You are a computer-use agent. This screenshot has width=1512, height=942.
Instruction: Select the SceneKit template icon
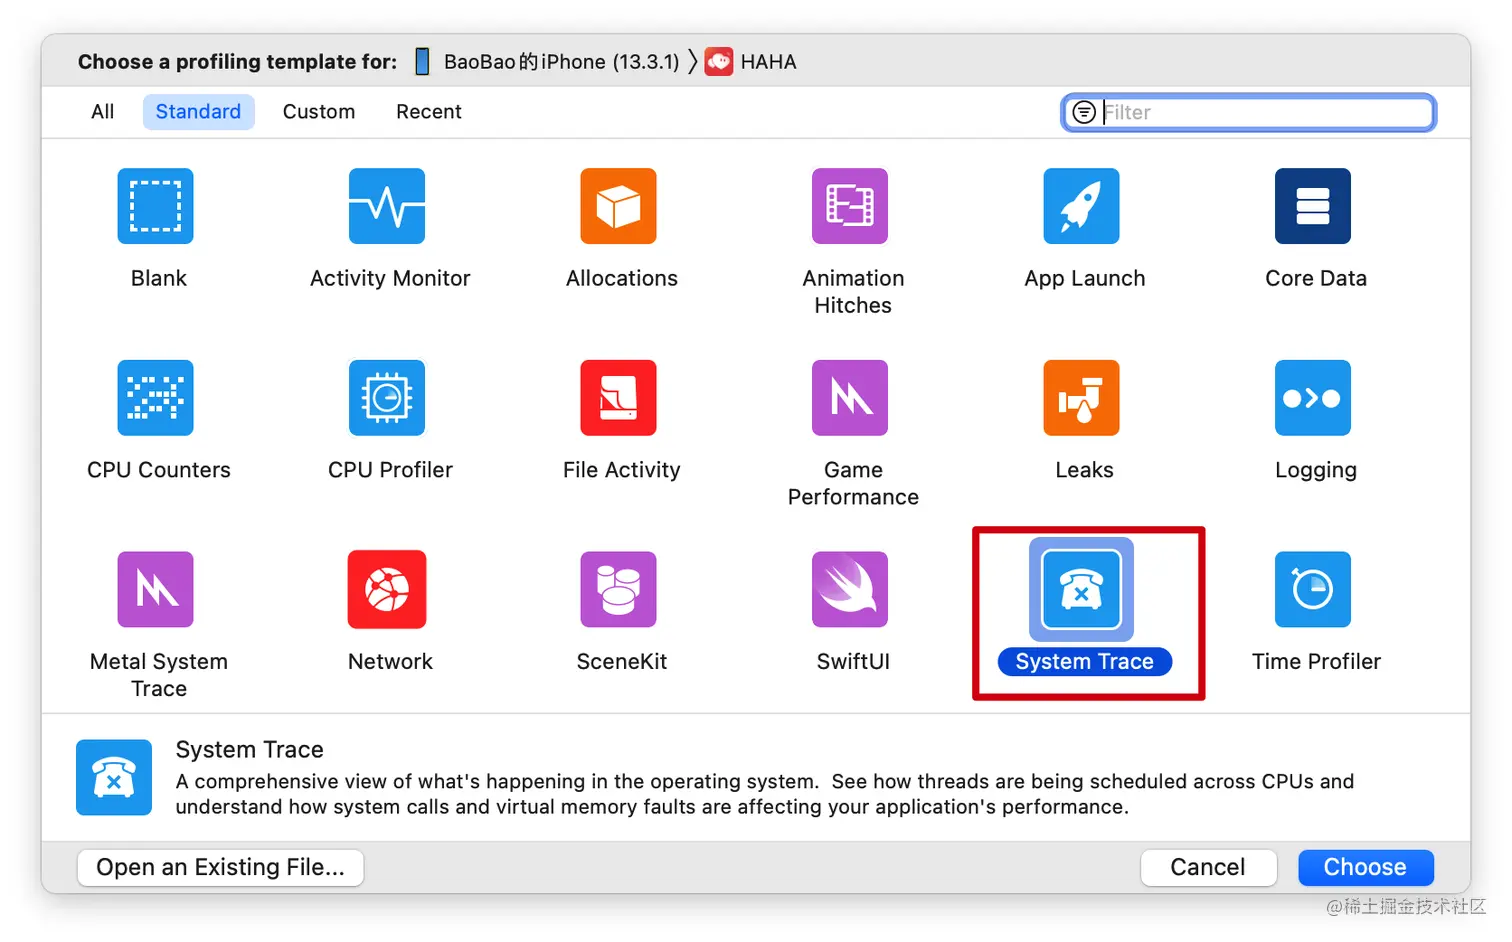pos(618,589)
